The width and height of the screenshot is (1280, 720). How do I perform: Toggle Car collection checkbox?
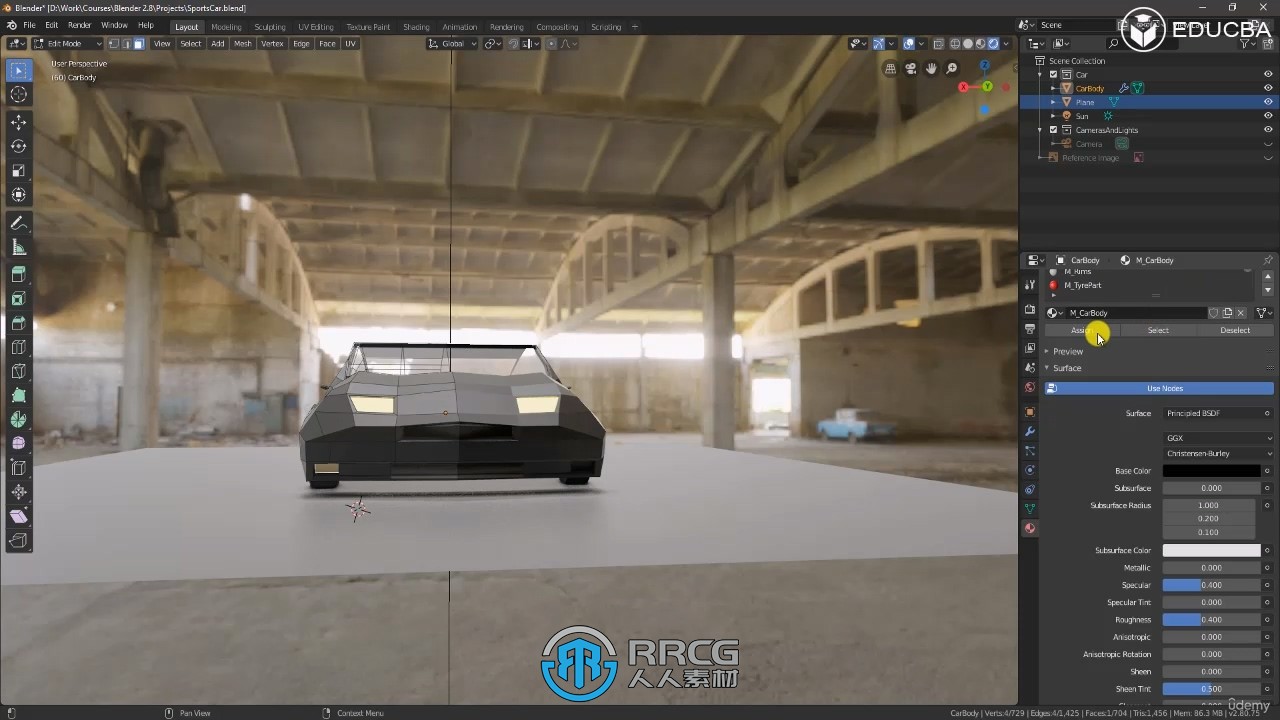[1053, 74]
